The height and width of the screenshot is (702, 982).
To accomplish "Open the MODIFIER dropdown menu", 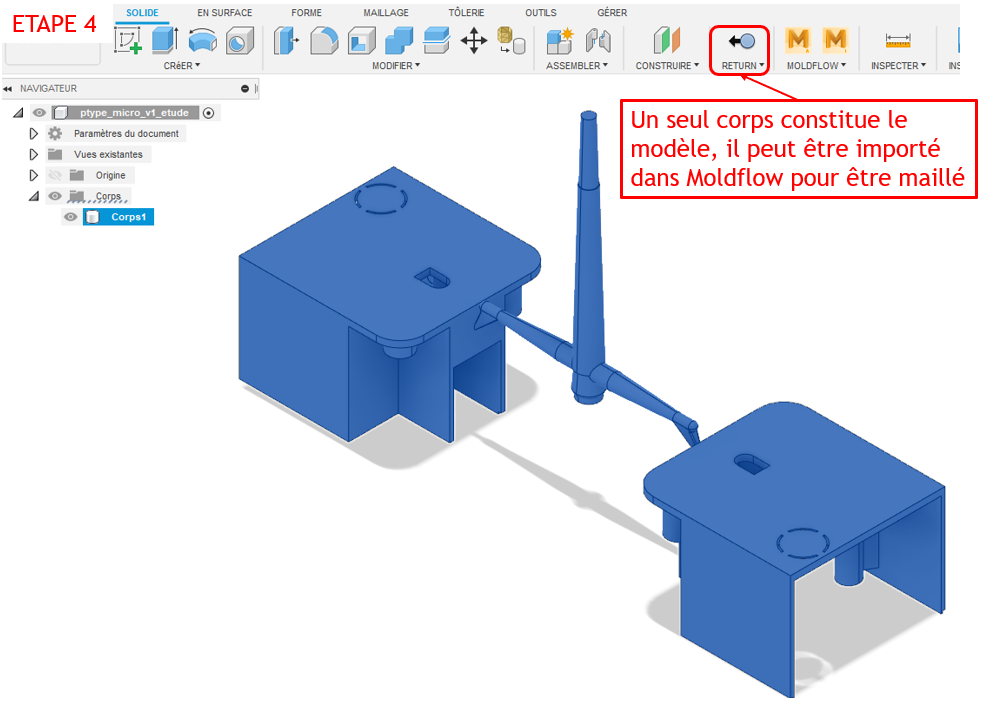I will tap(396, 66).
